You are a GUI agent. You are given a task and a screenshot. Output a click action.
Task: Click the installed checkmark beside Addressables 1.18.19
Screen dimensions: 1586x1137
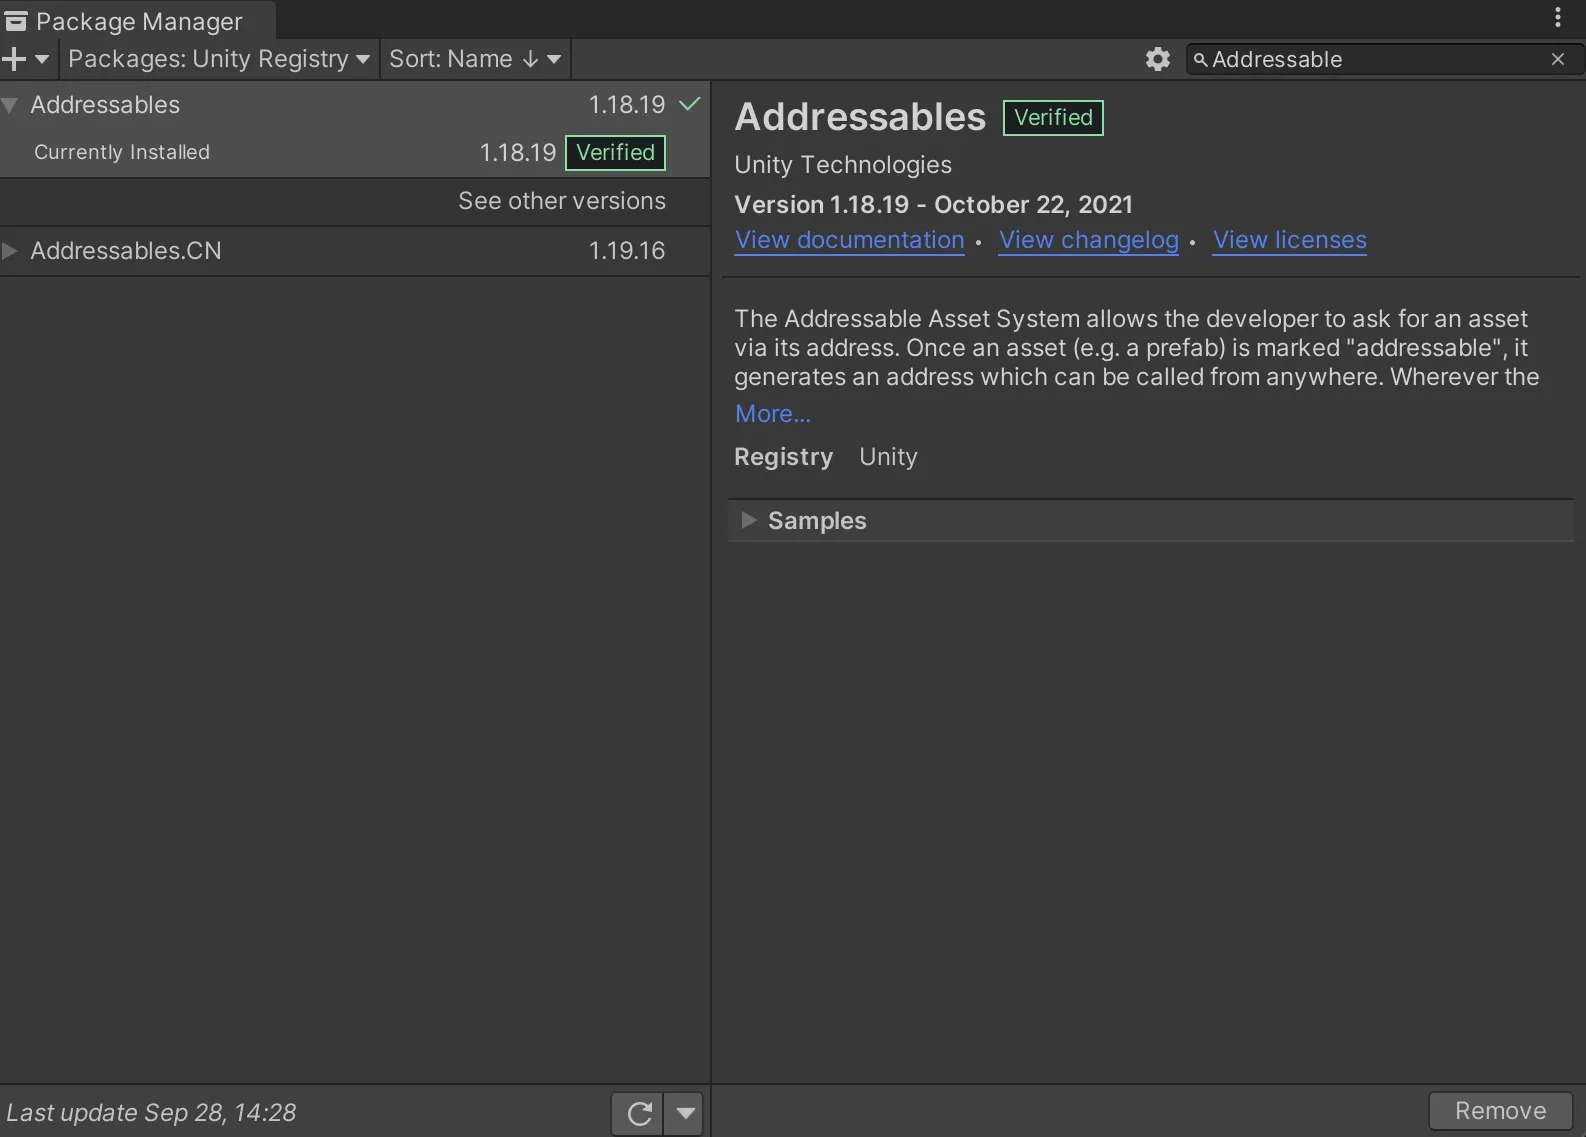point(690,104)
